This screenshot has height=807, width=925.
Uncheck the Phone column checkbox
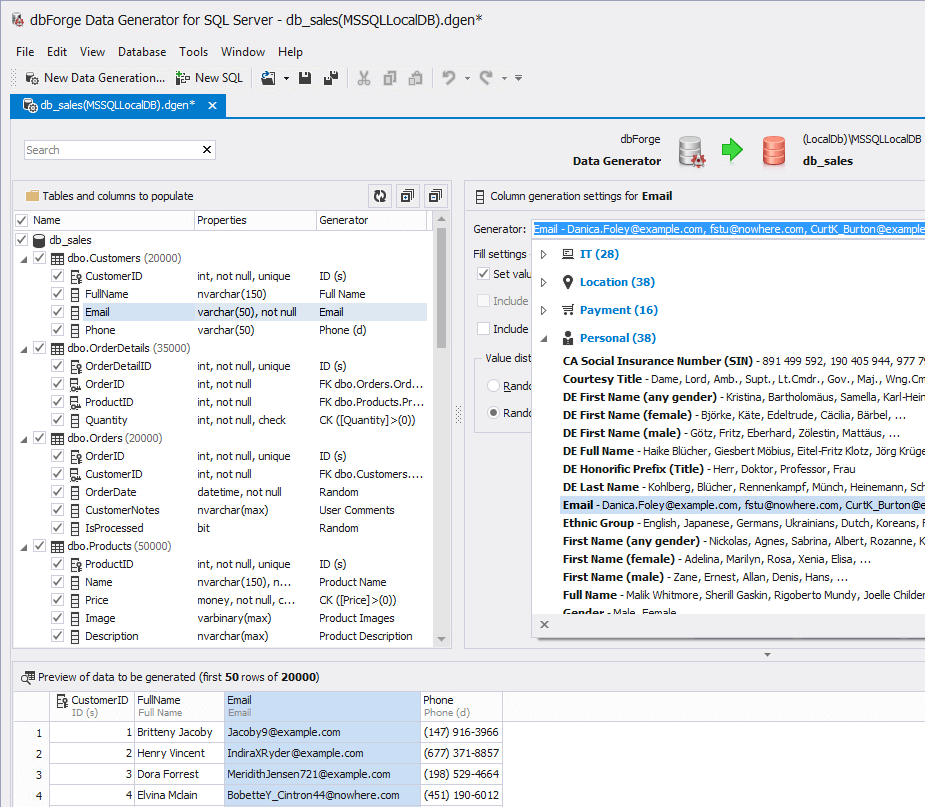[57, 330]
